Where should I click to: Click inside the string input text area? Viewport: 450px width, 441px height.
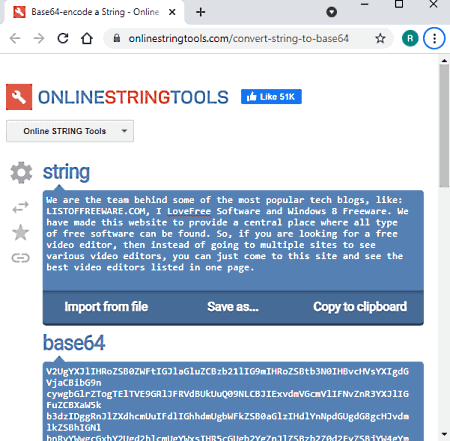(233, 240)
